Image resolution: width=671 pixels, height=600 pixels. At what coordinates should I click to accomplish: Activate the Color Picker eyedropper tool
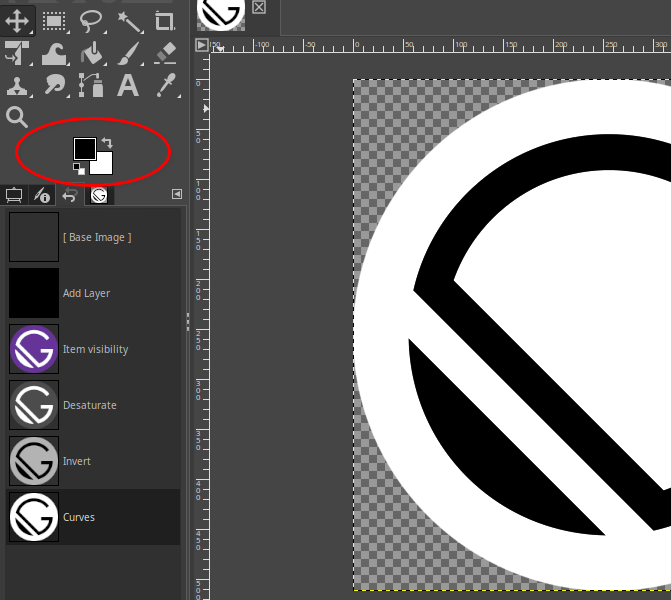(164, 85)
